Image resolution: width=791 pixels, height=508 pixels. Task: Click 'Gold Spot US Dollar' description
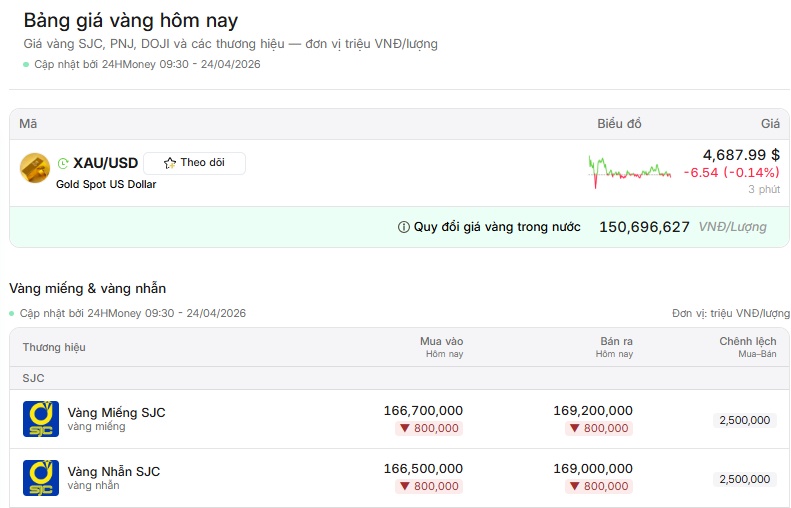(x=106, y=184)
